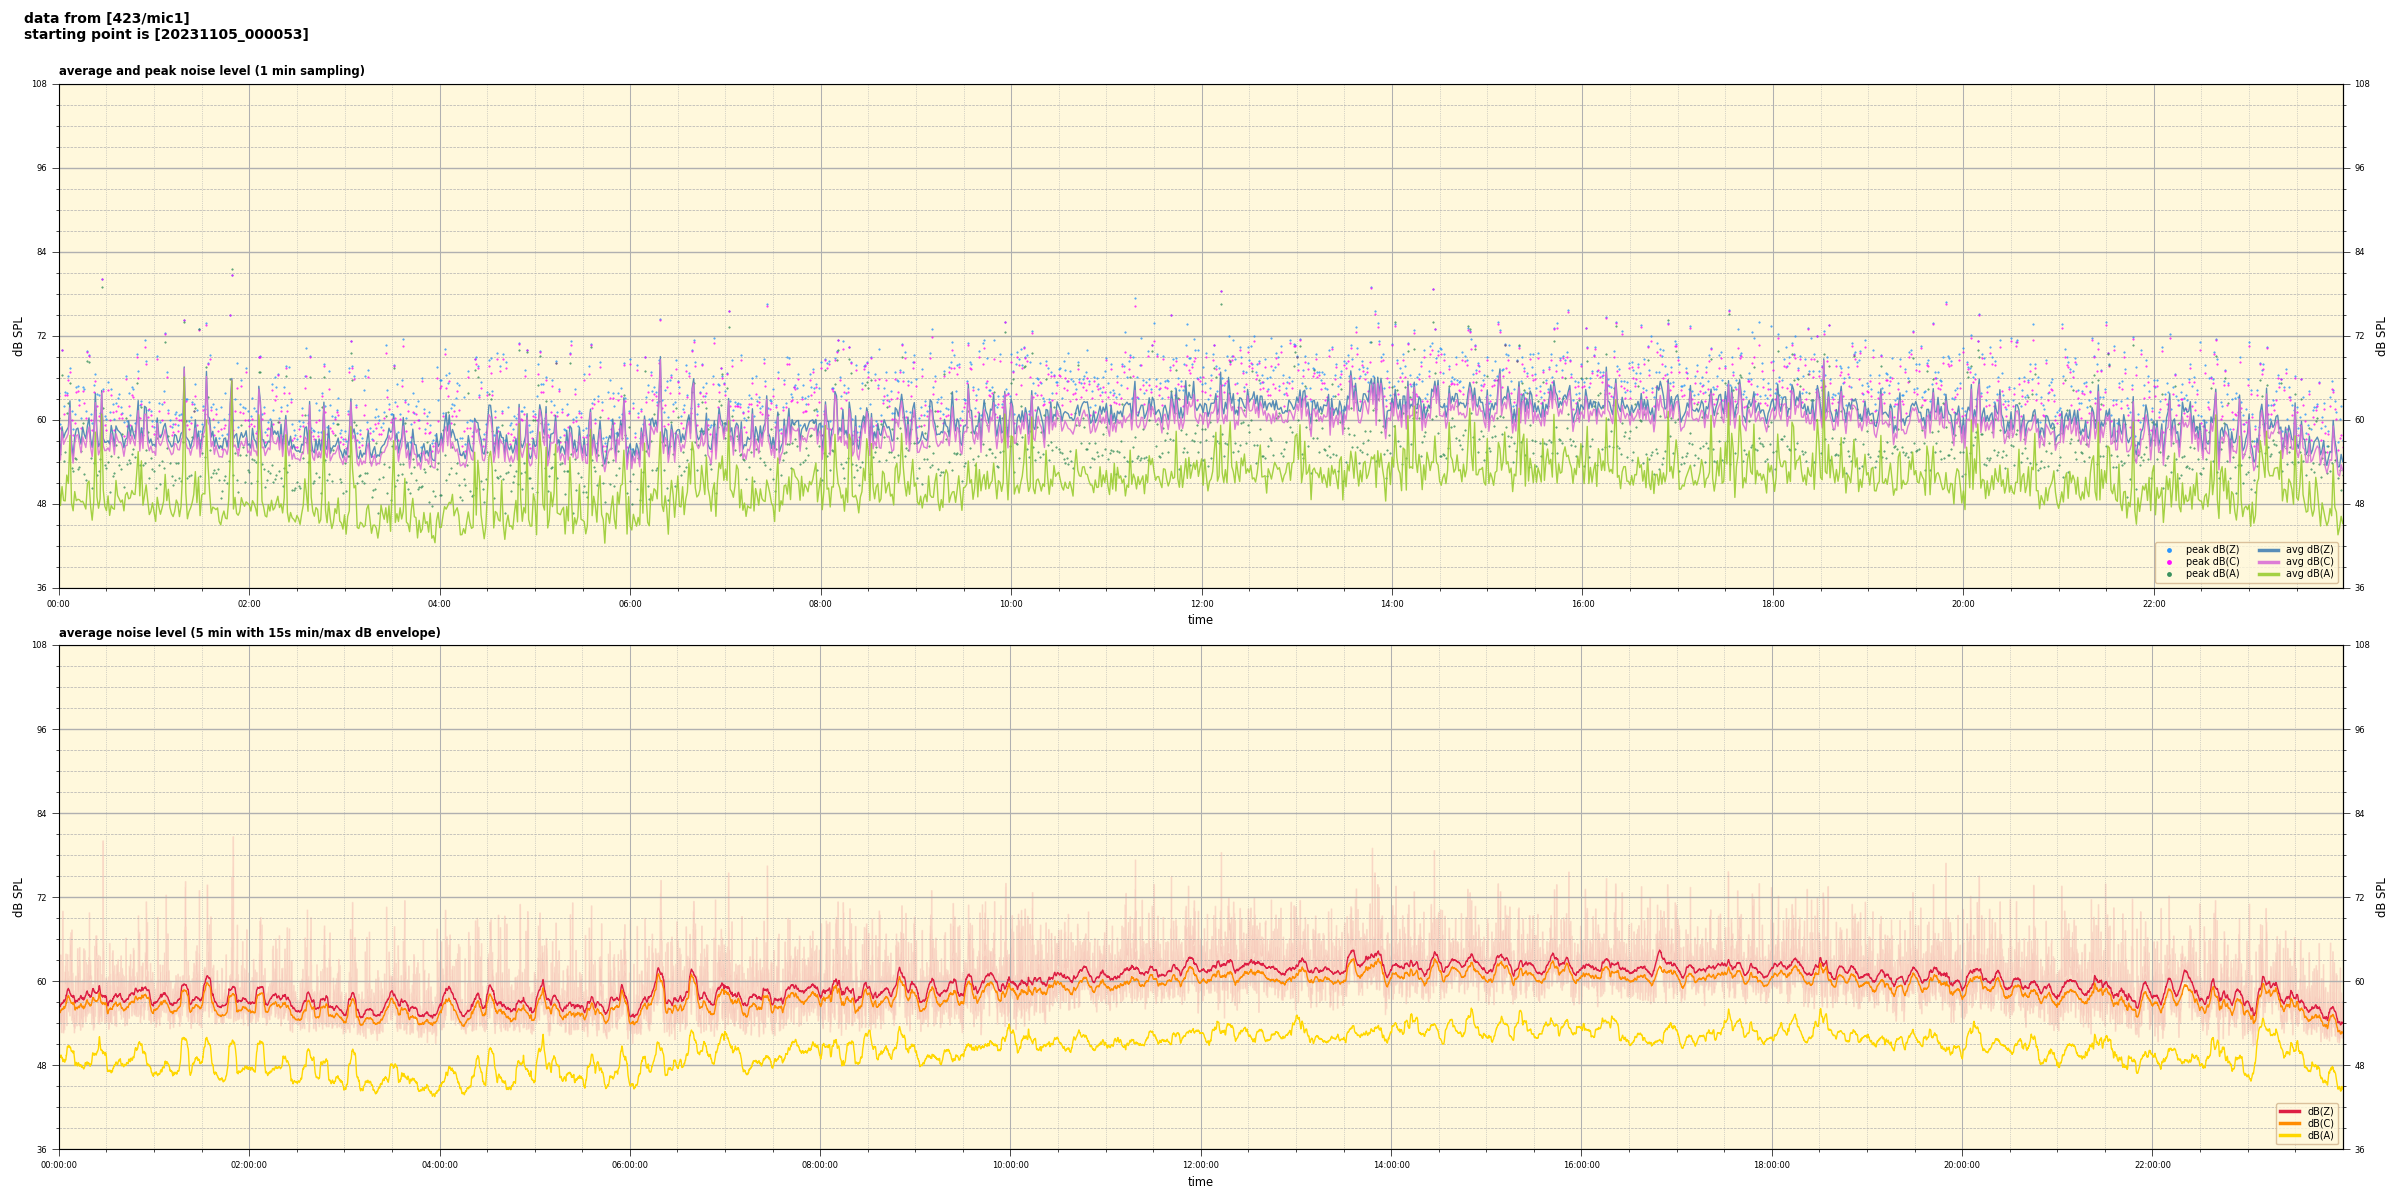Click the blue peak dB(Z) legend dot
Viewport: 2400px width, 1200px height.
pos(2169,550)
